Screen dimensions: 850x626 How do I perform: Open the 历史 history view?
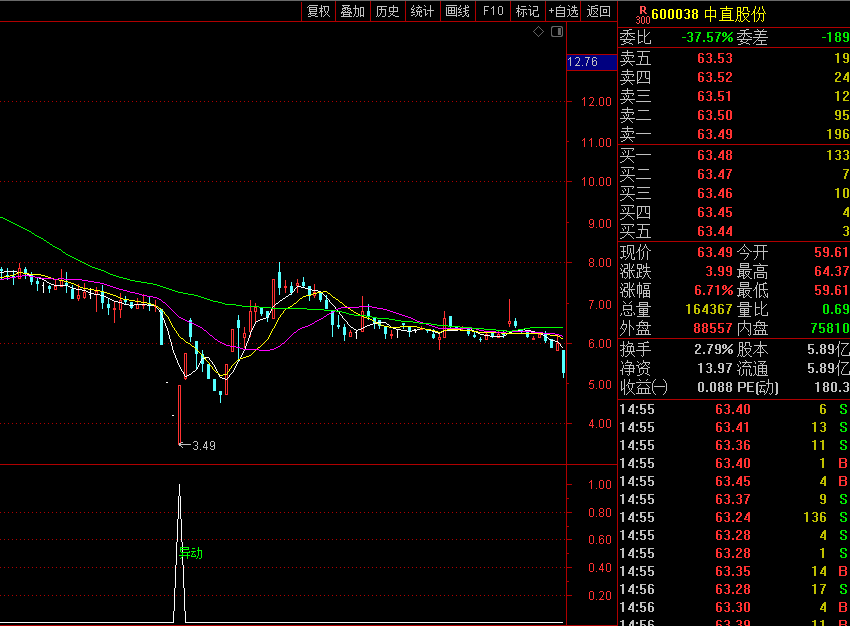(387, 11)
